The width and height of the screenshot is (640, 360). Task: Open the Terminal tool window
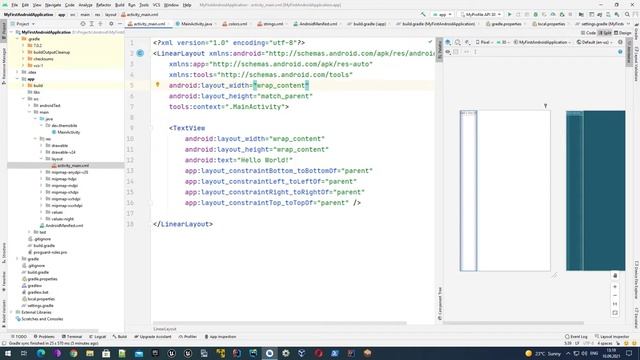tap(72, 337)
